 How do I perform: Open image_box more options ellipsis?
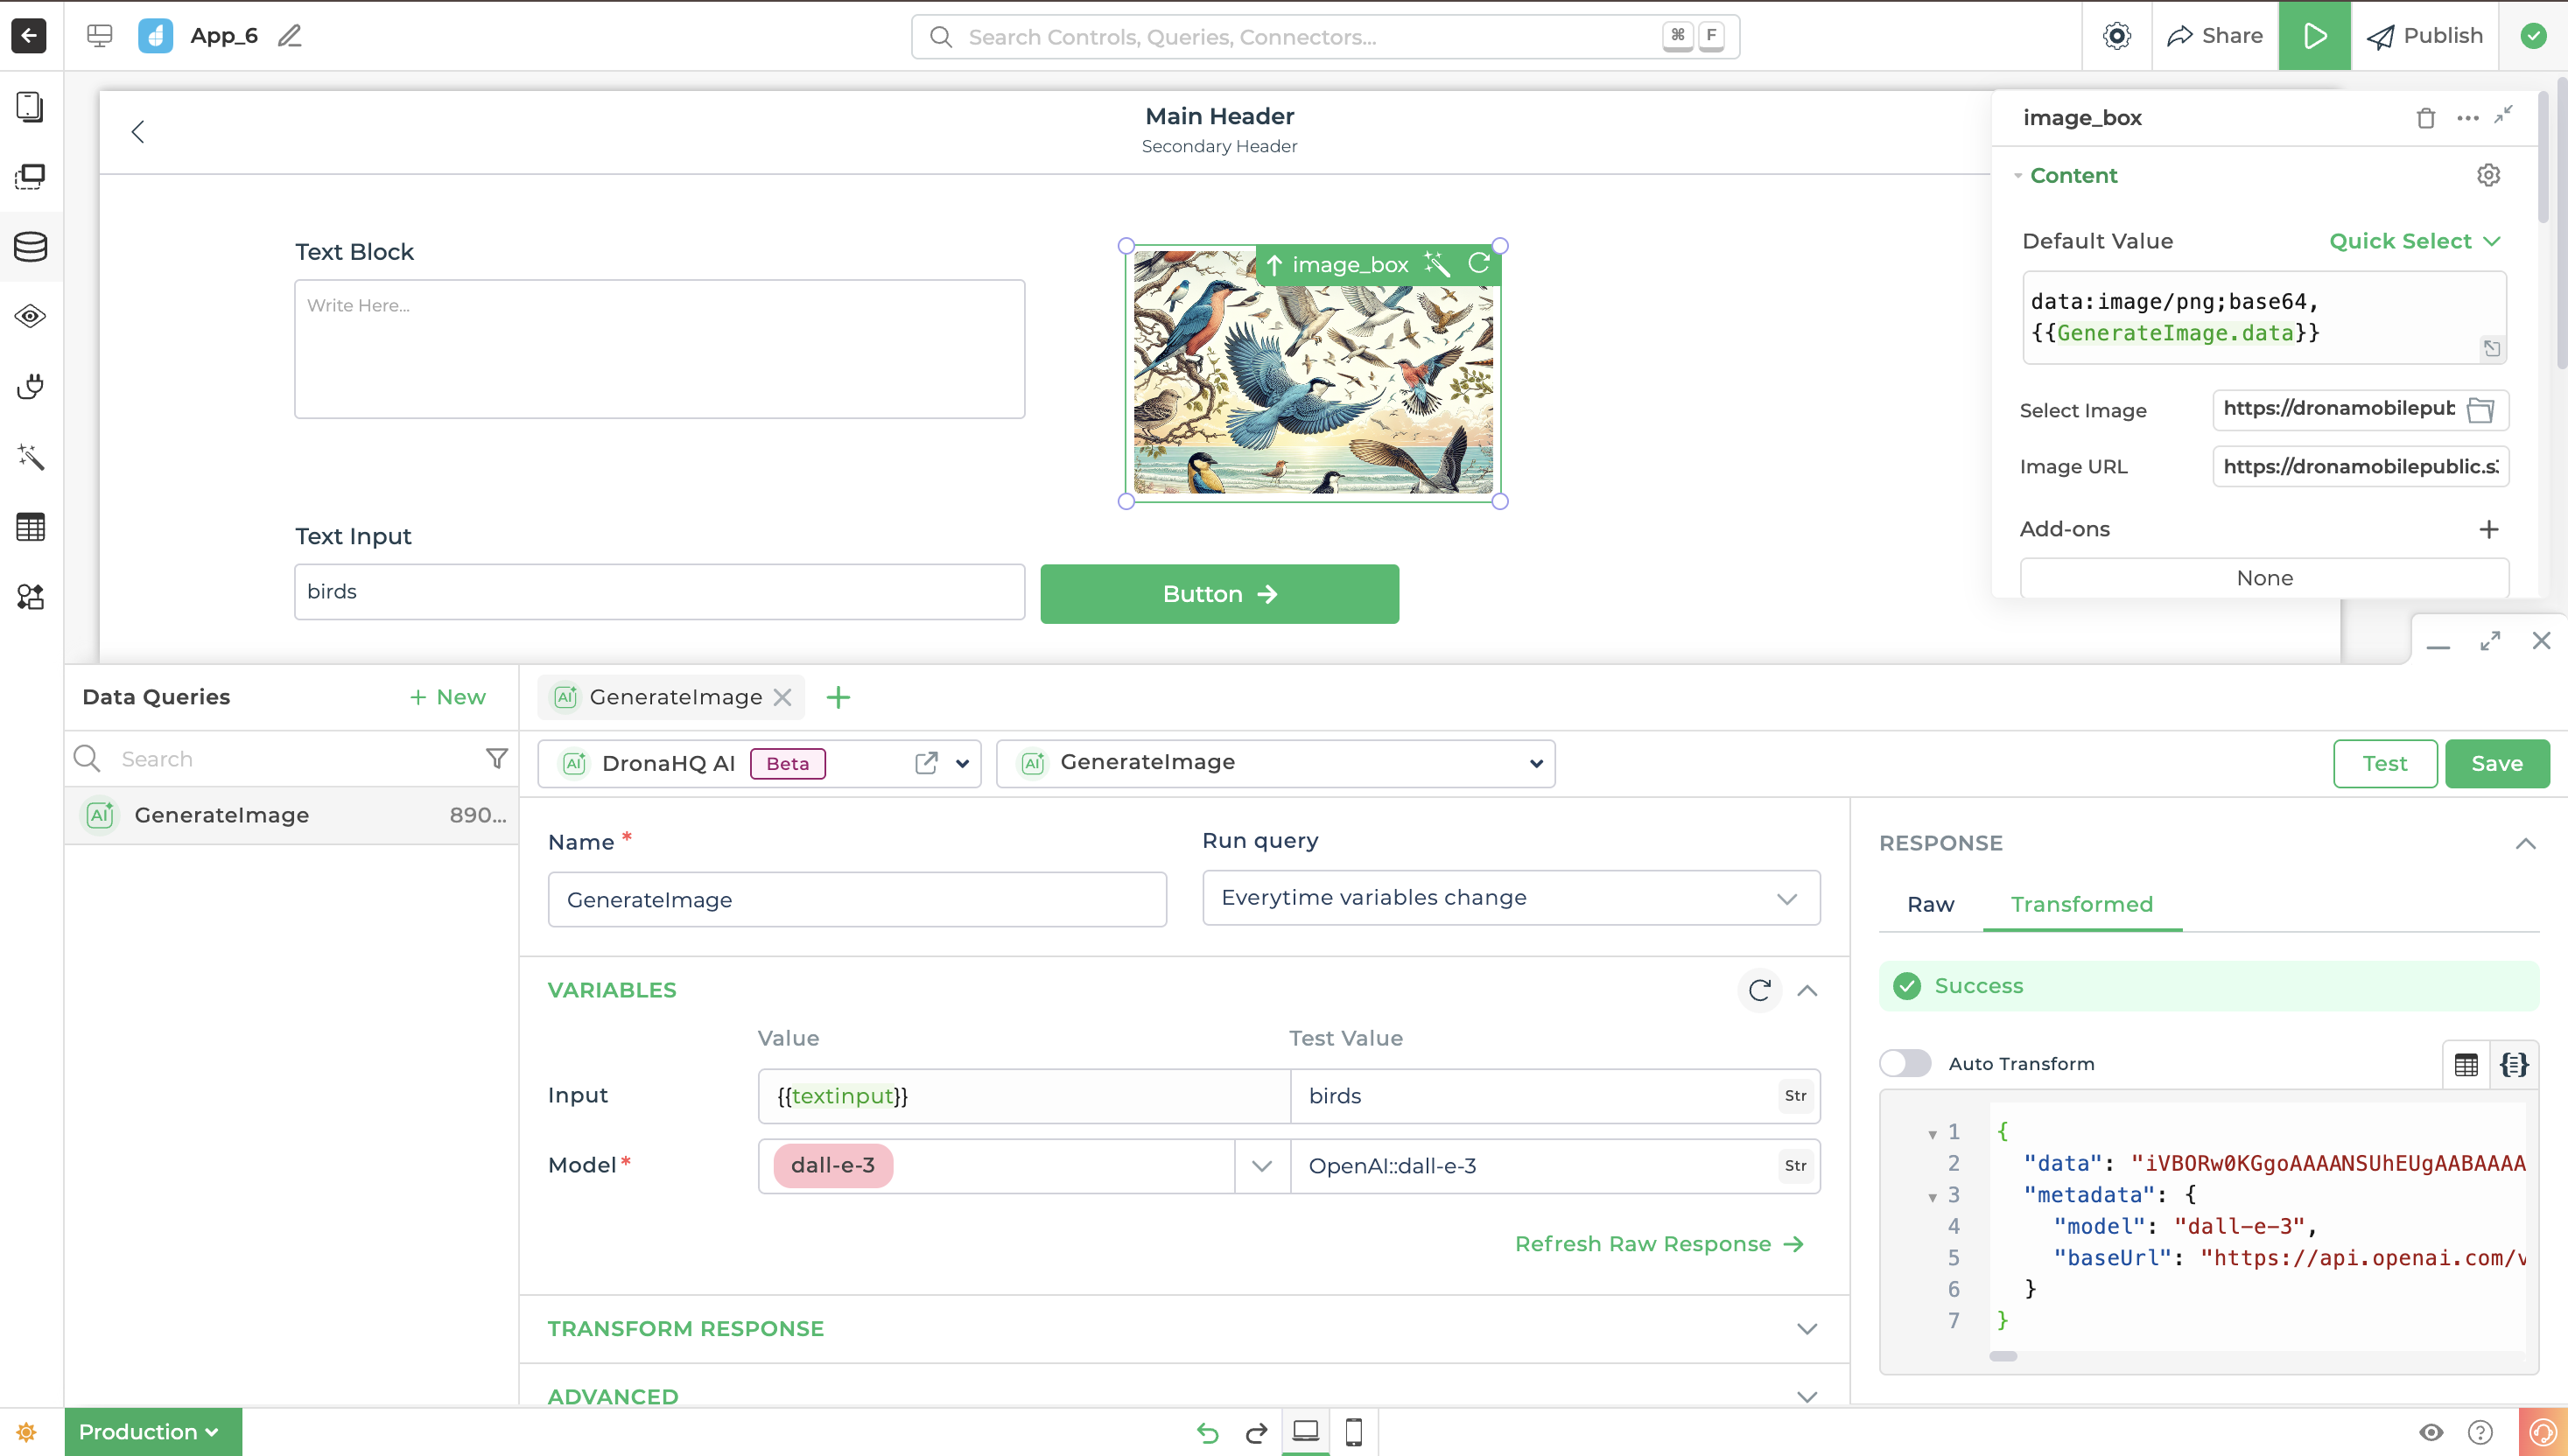[x=2467, y=118]
